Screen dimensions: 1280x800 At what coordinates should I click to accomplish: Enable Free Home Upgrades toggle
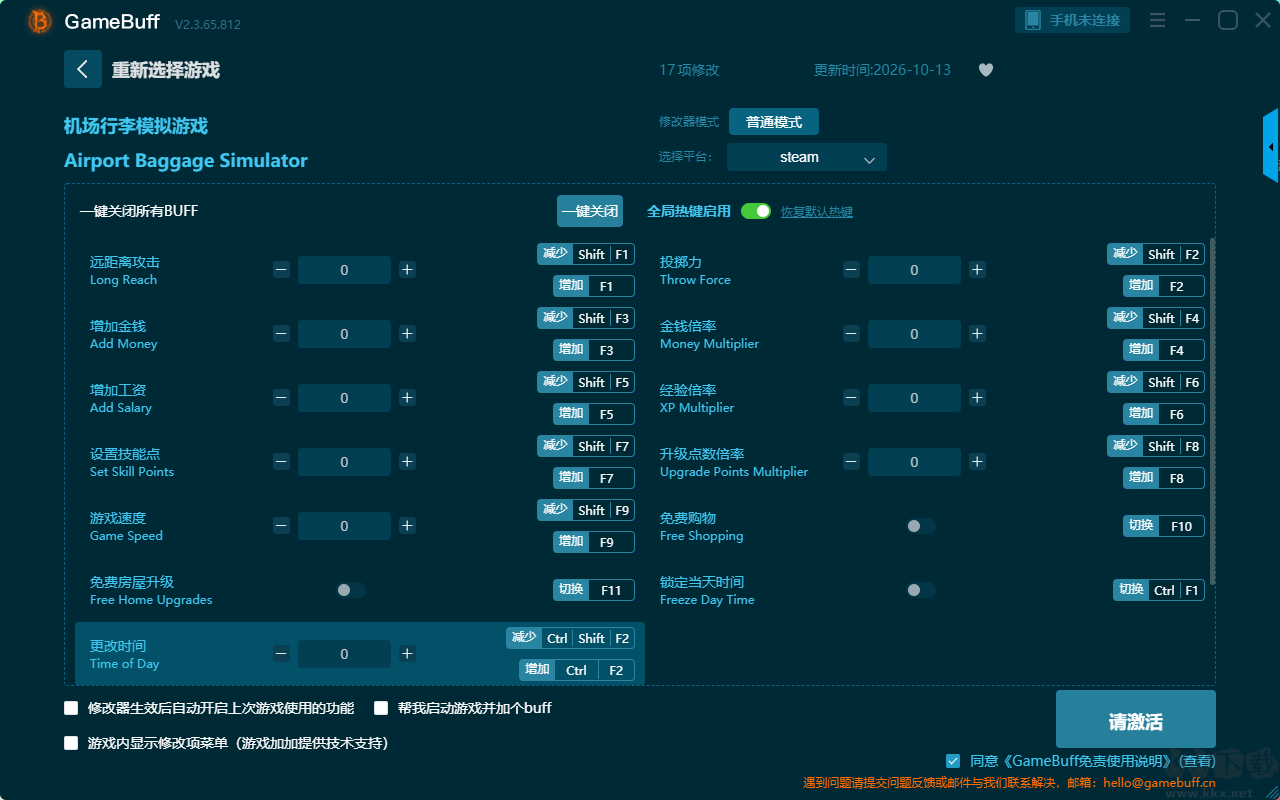(351, 590)
